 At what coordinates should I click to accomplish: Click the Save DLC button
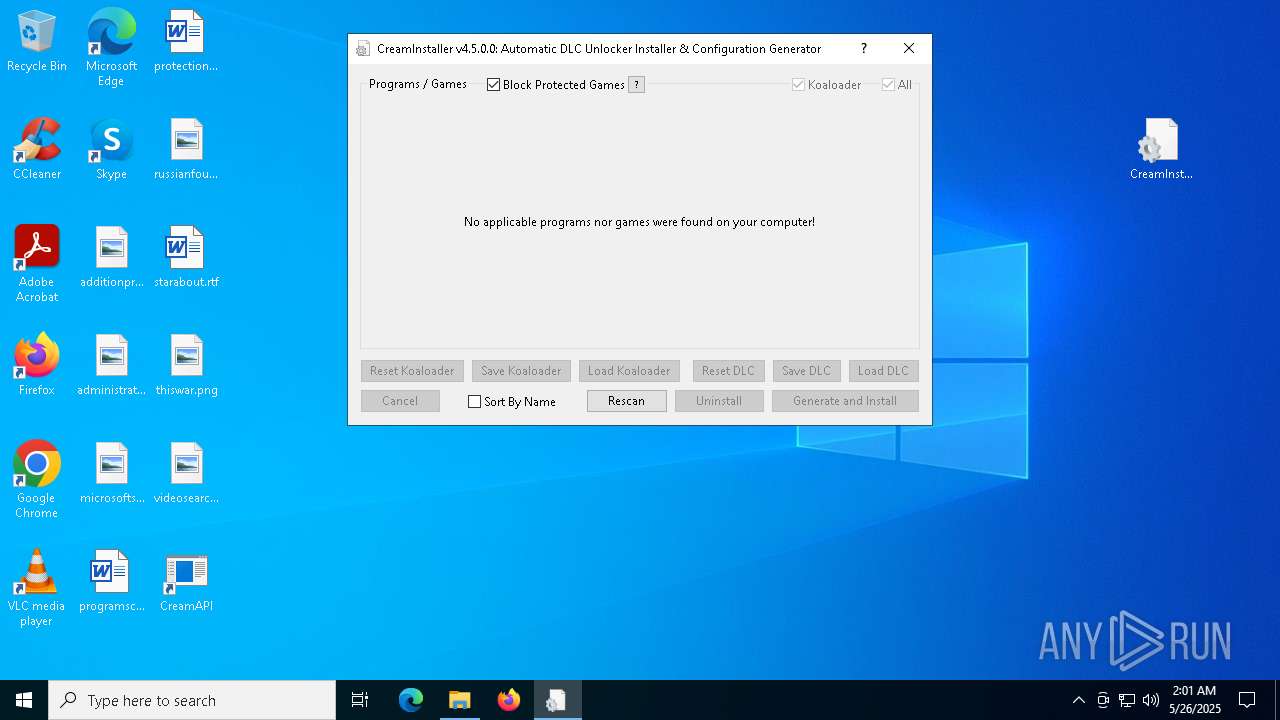[x=806, y=371]
